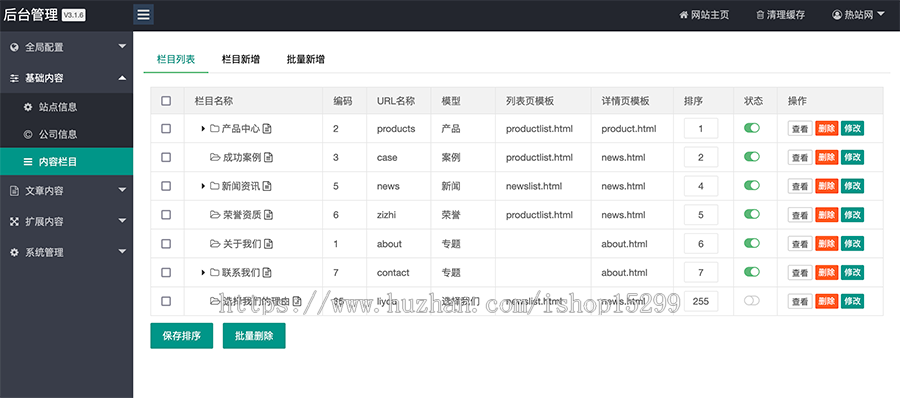
Task: Disable status toggle for news row
Action: click(x=751, y=186)
